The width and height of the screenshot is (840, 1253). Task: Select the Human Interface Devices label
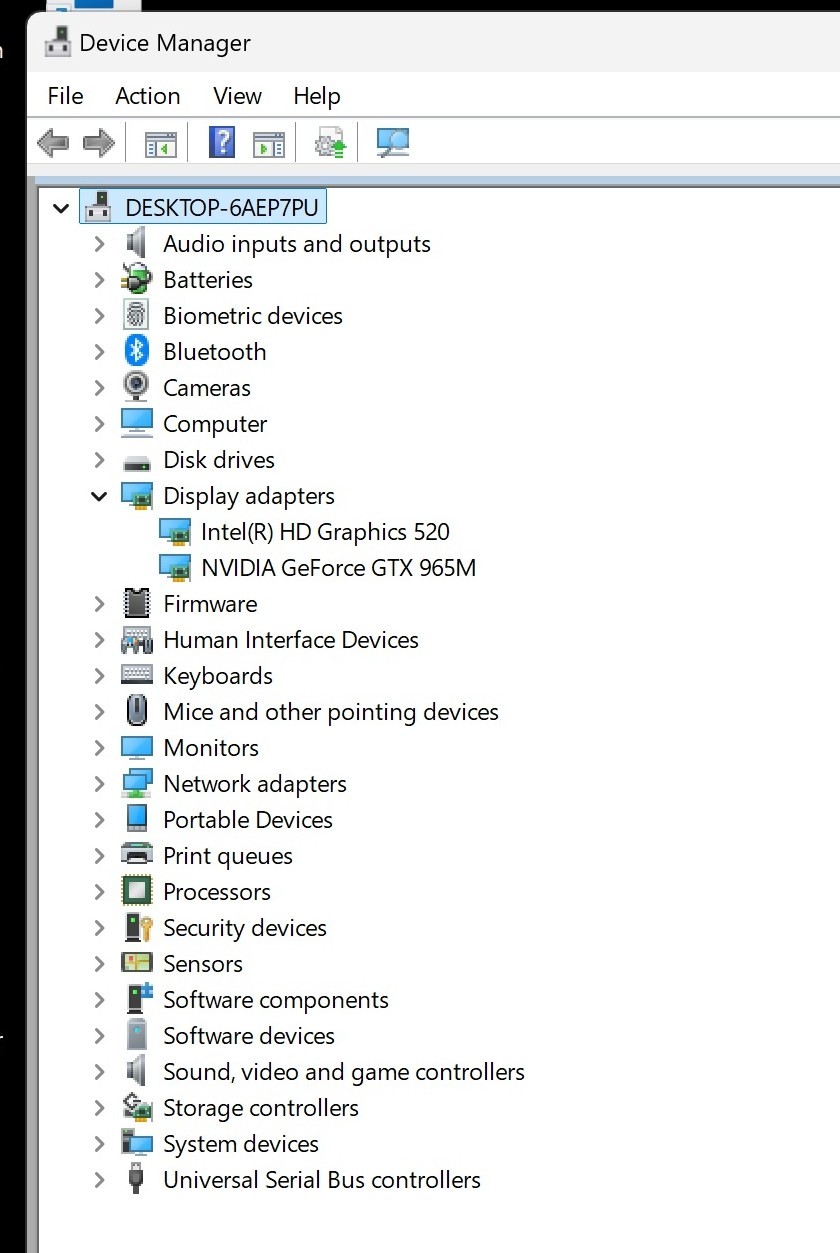point(291,640)
